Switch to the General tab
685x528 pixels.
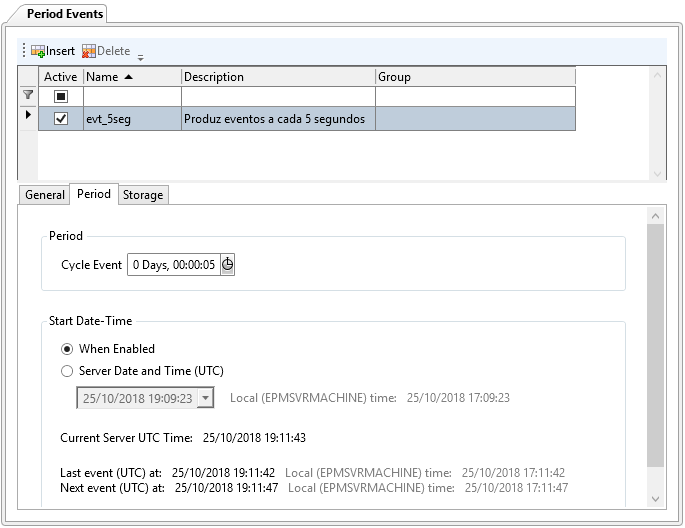[x=45, y=195]
